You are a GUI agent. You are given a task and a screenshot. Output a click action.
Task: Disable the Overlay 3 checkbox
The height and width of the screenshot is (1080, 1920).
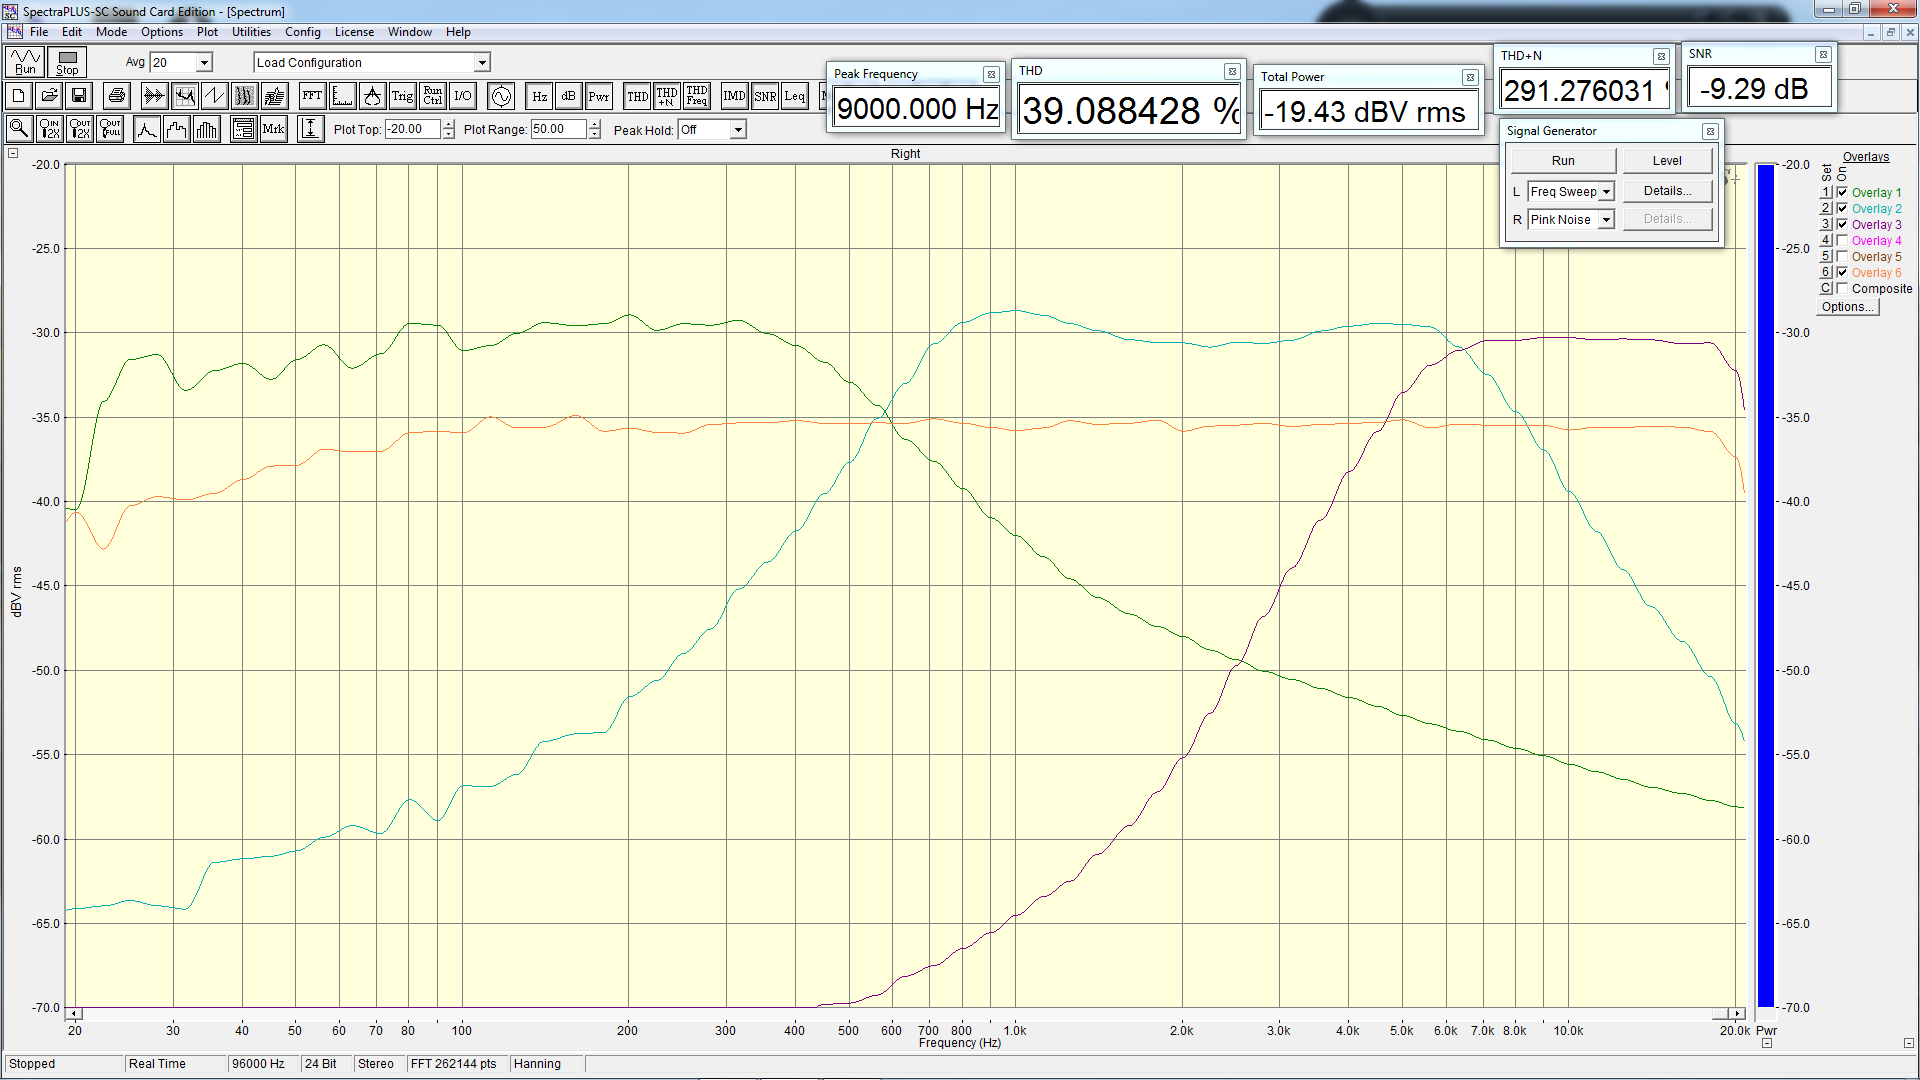click(x=1842, y=224)
